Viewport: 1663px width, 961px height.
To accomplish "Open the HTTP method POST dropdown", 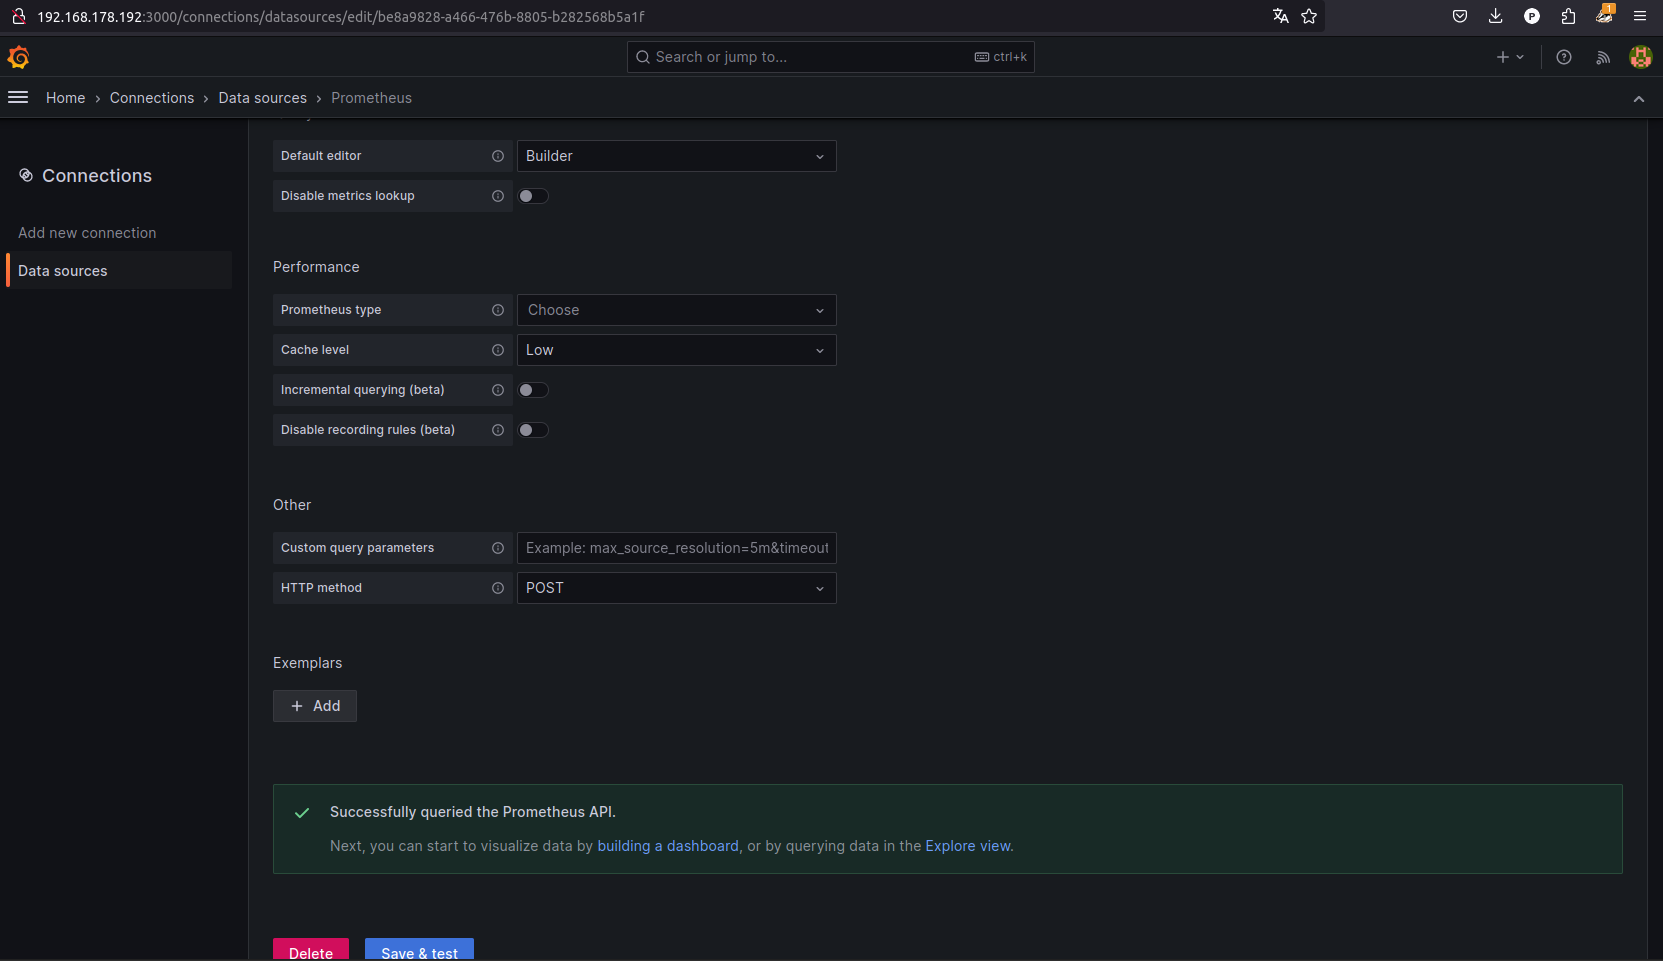I will (676, 588).
